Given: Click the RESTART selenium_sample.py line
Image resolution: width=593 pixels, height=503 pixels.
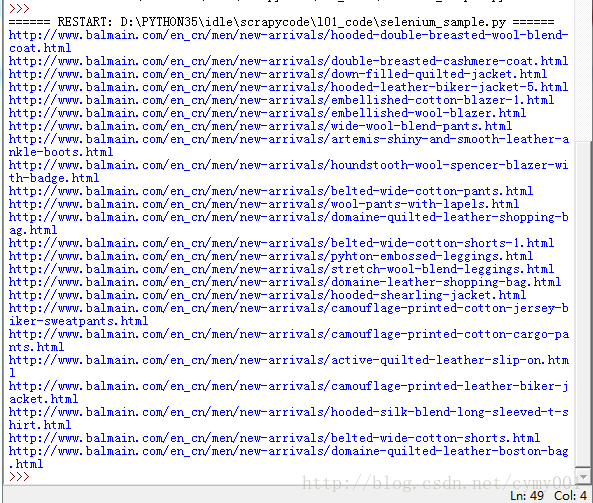Looking at the screenshot, I should click(x=281, y=22).
